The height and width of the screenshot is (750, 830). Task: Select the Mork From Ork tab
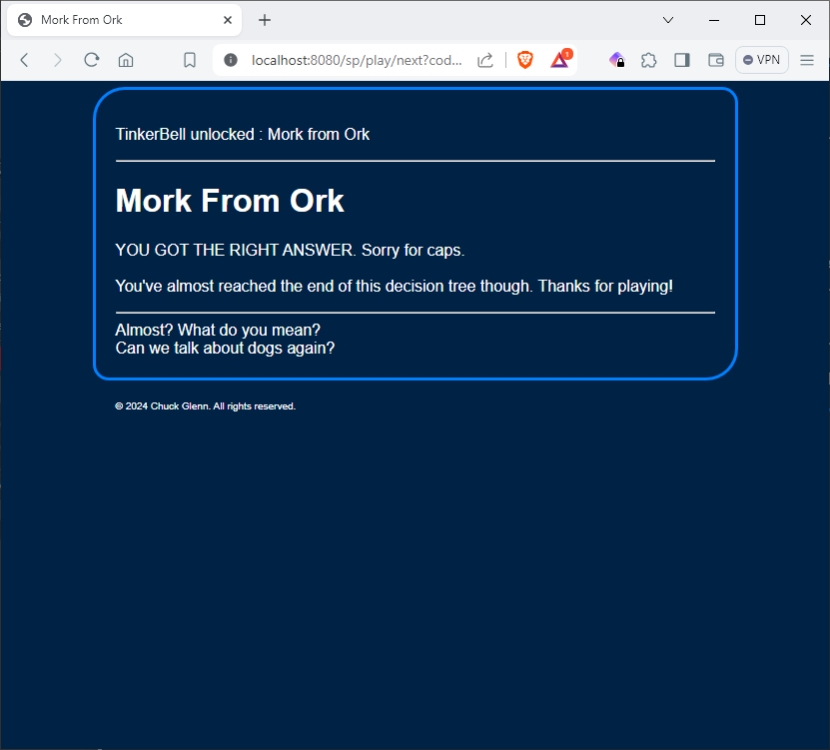(x=110, y=20)
